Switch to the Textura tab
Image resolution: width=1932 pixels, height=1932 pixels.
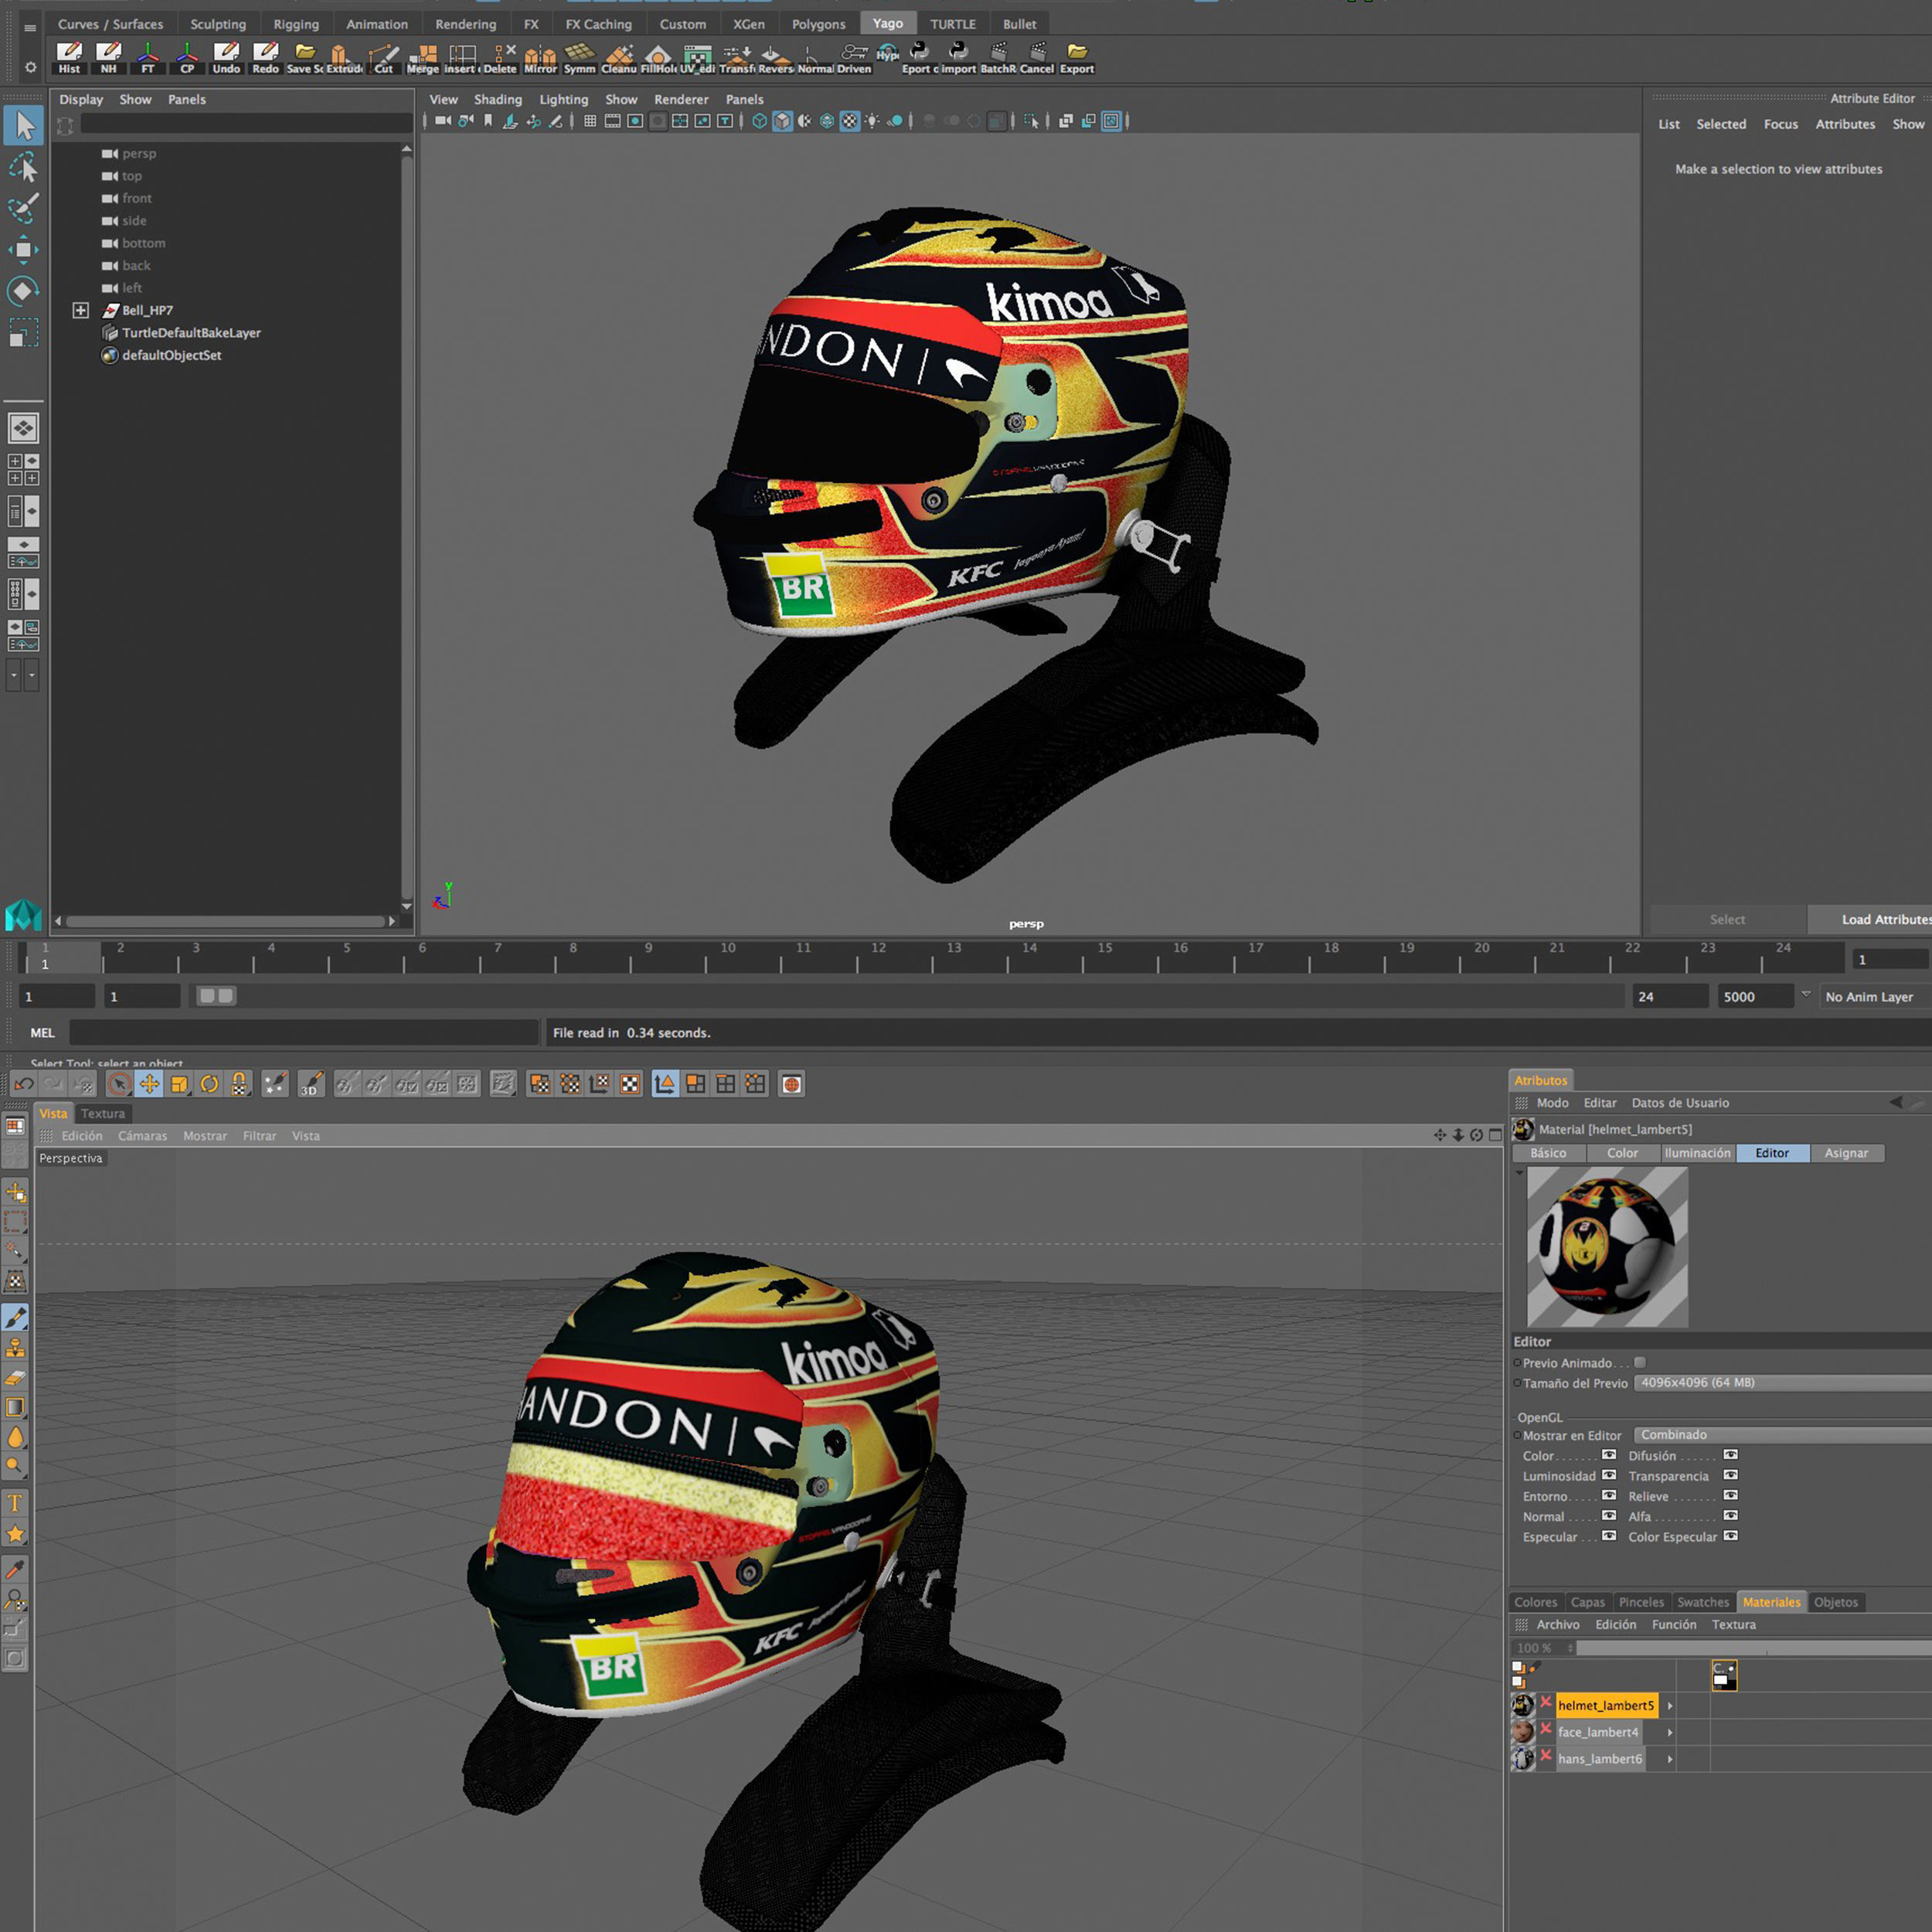(103, 1113)
